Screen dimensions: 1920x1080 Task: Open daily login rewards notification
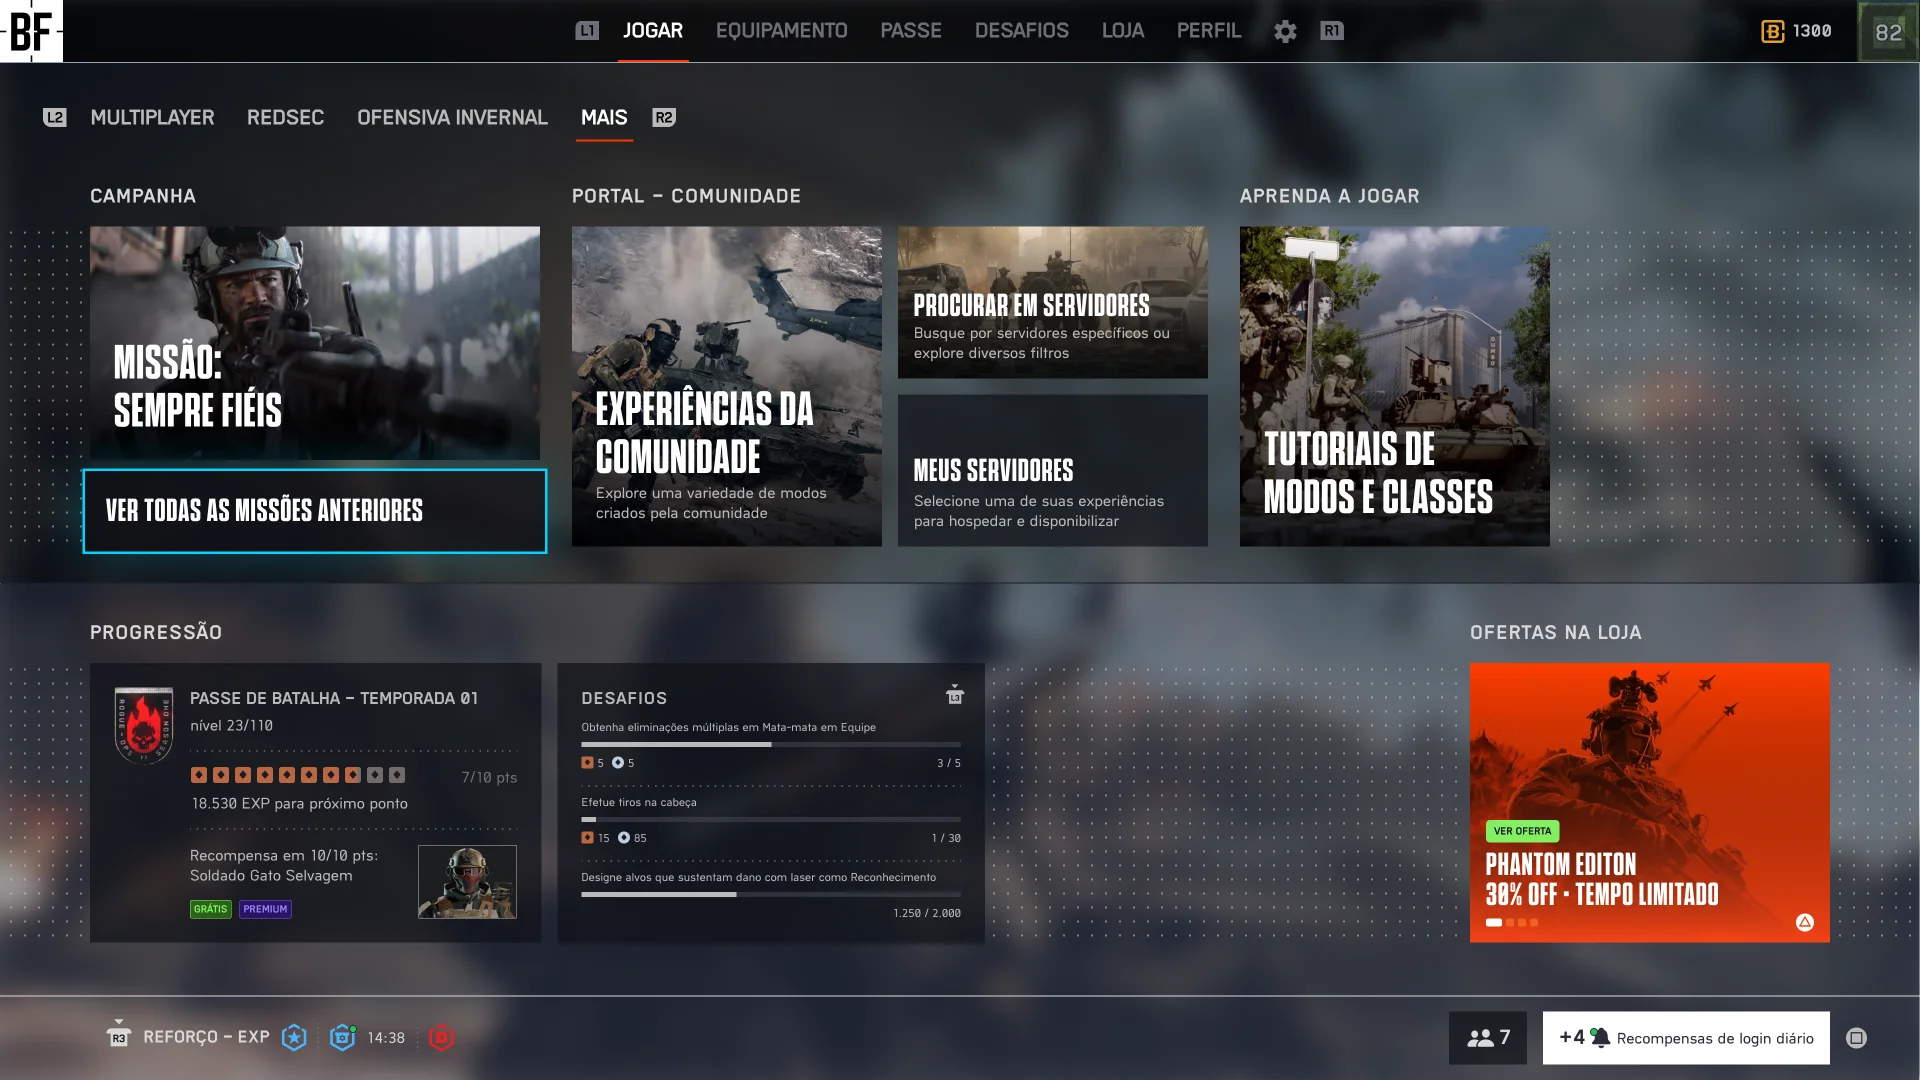click(x=1686, y=1038)
